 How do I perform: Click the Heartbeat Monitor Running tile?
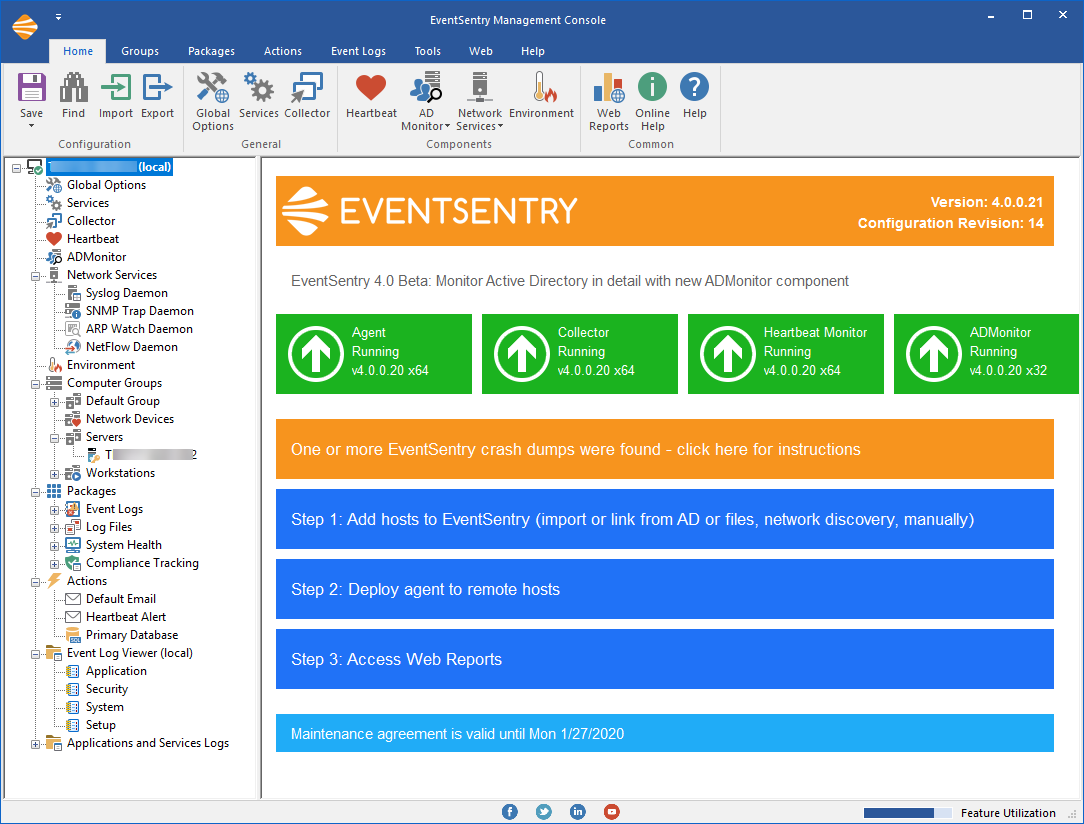(x=786, y=354)
